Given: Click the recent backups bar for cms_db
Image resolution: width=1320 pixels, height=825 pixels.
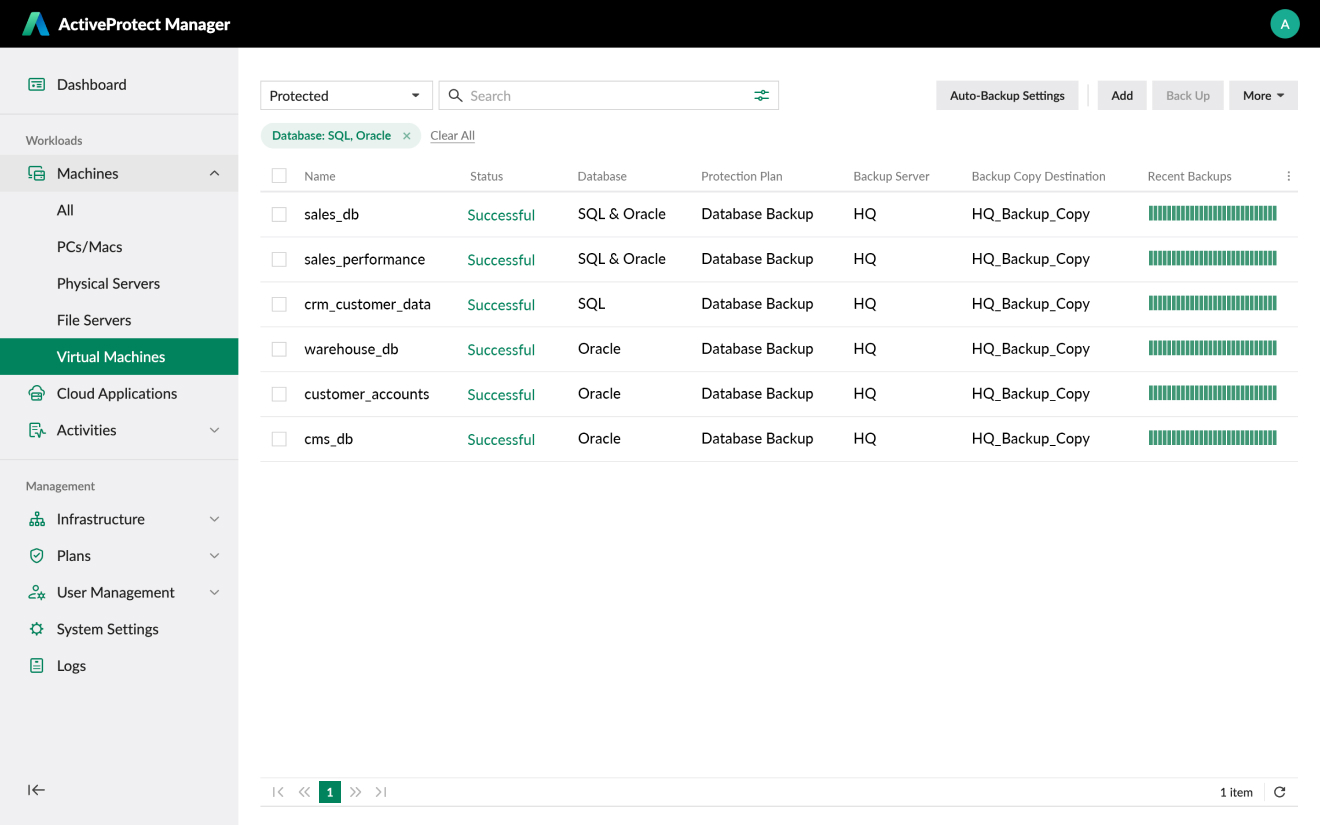Looking at the screenshot, I should [x=1212, y=438].
